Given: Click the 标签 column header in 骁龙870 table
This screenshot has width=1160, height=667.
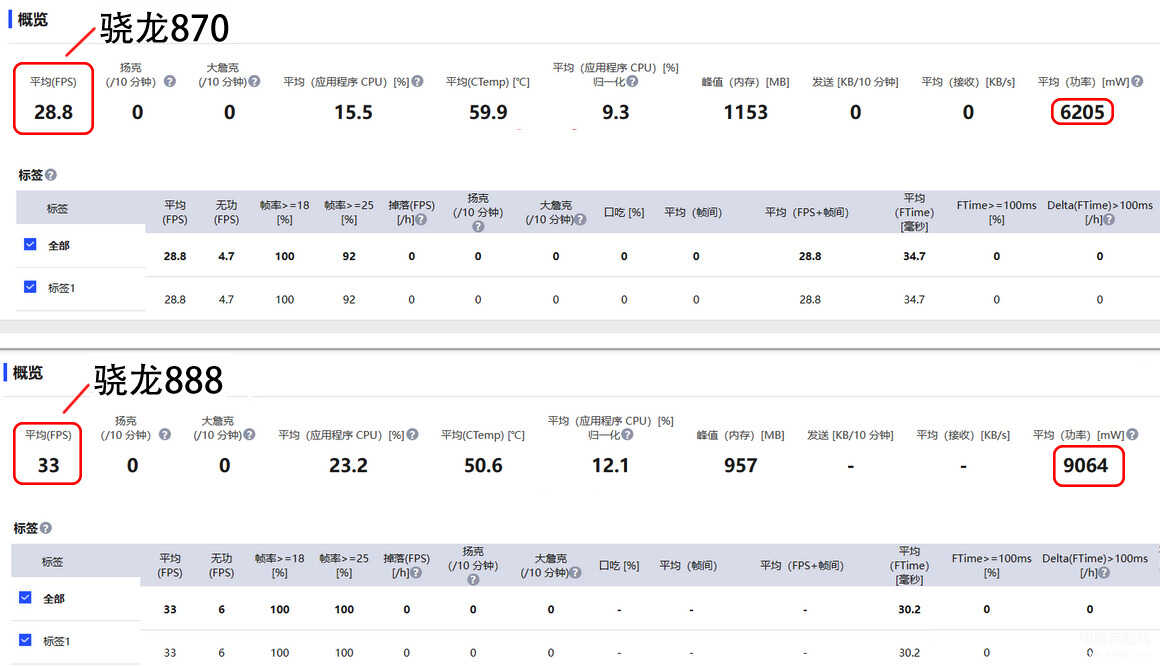Looking at the screenshot, I should 57,209.
